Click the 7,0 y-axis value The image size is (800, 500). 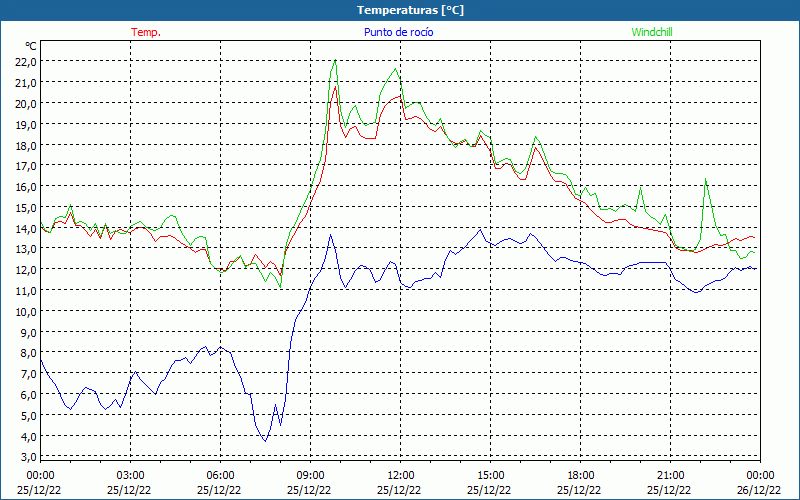[28, 373]
